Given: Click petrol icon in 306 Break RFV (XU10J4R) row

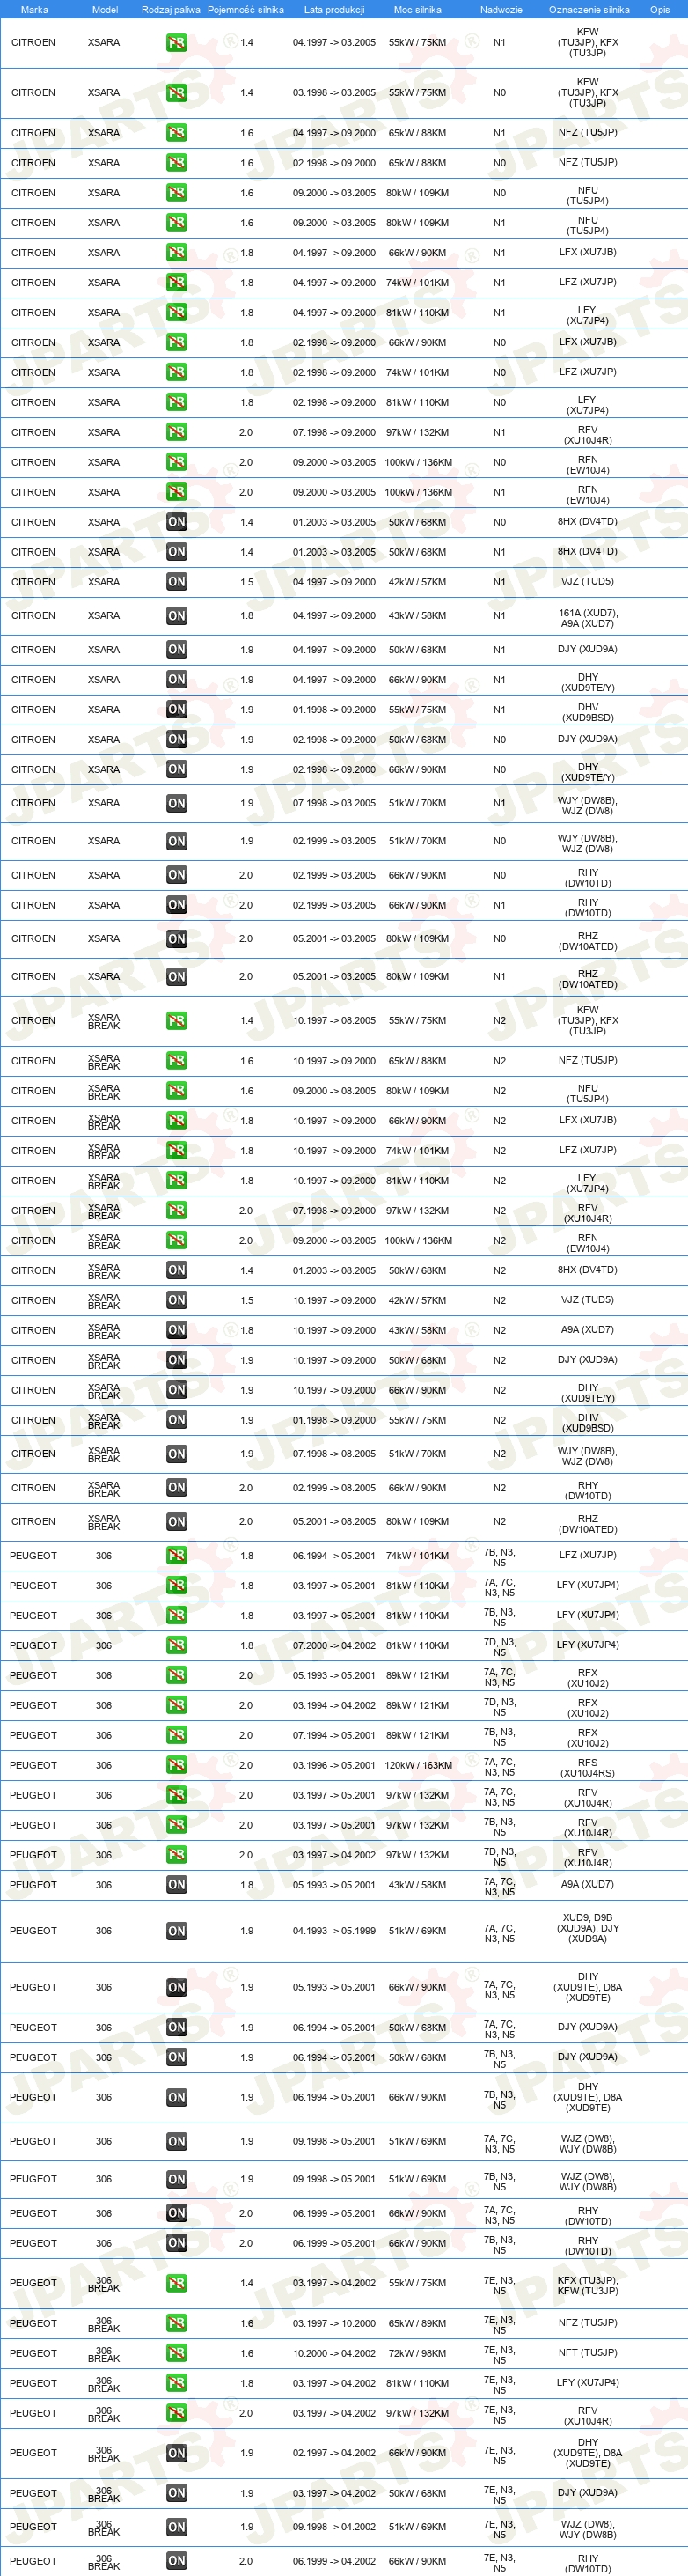Looking at the screenshot, I should click(176, 2414).
